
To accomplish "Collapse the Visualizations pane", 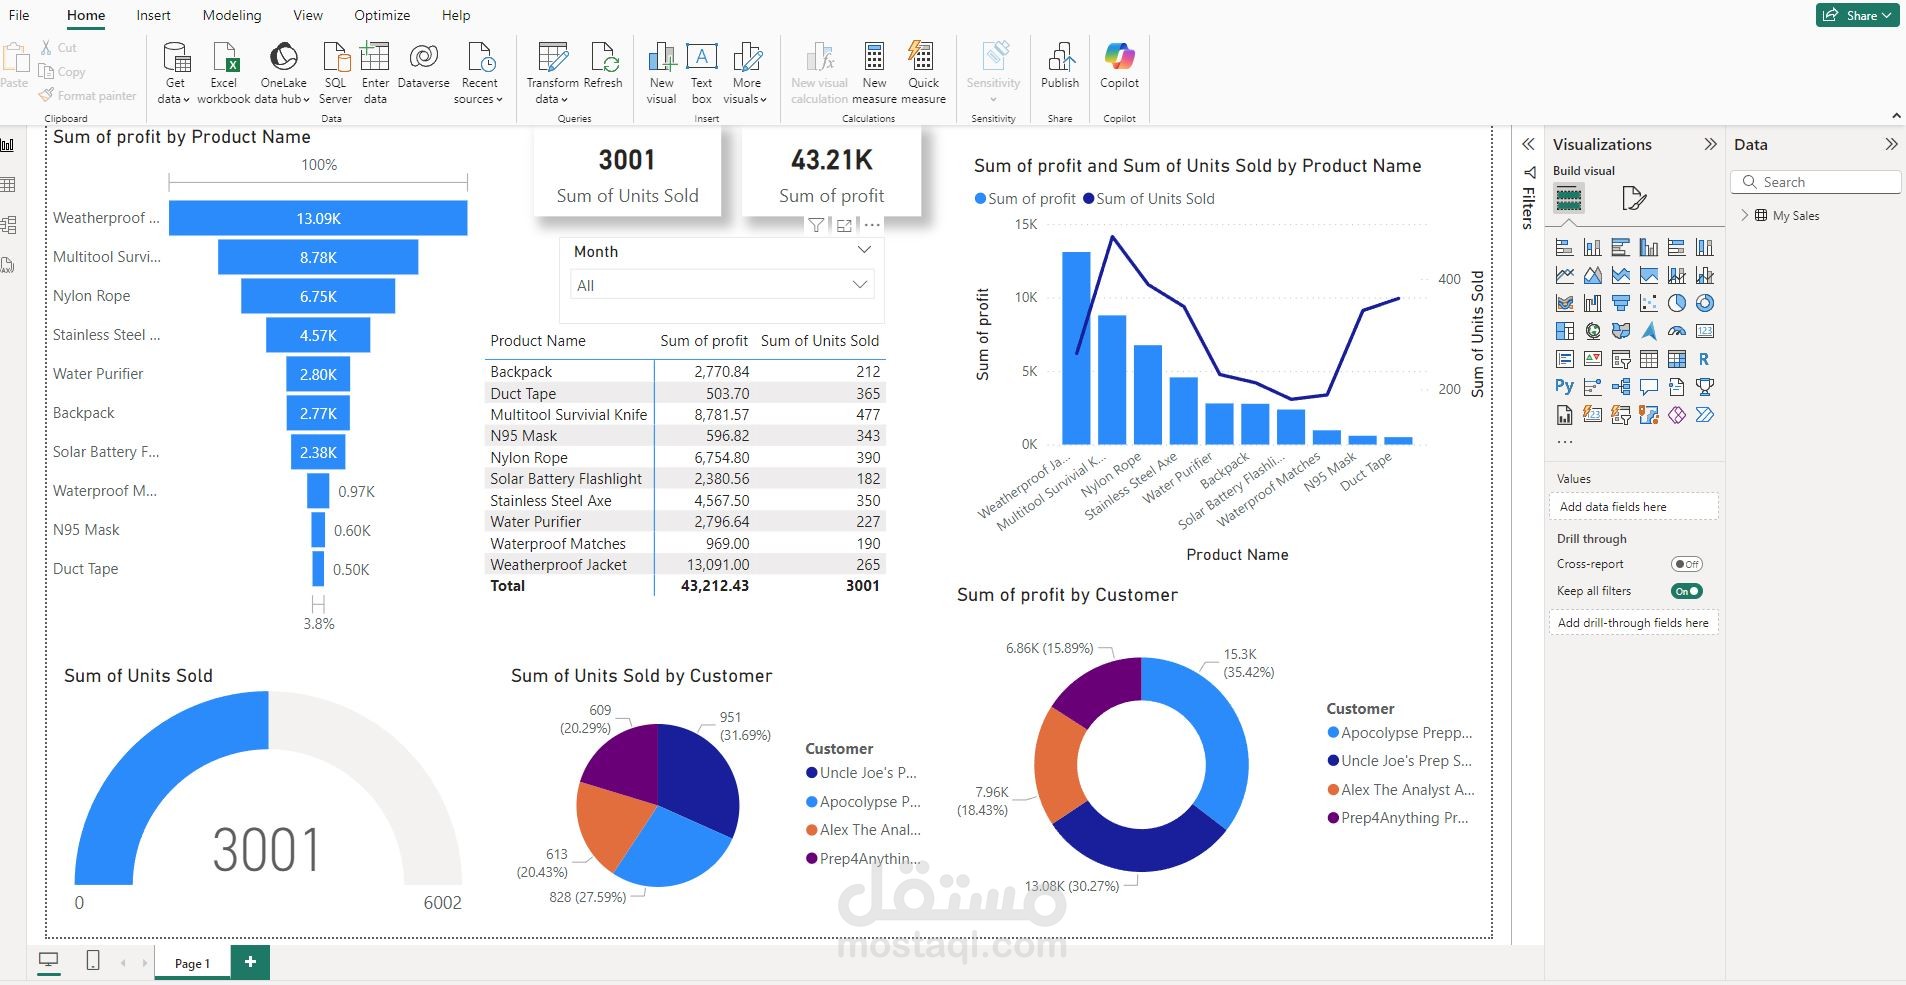I will (1710, 144).
